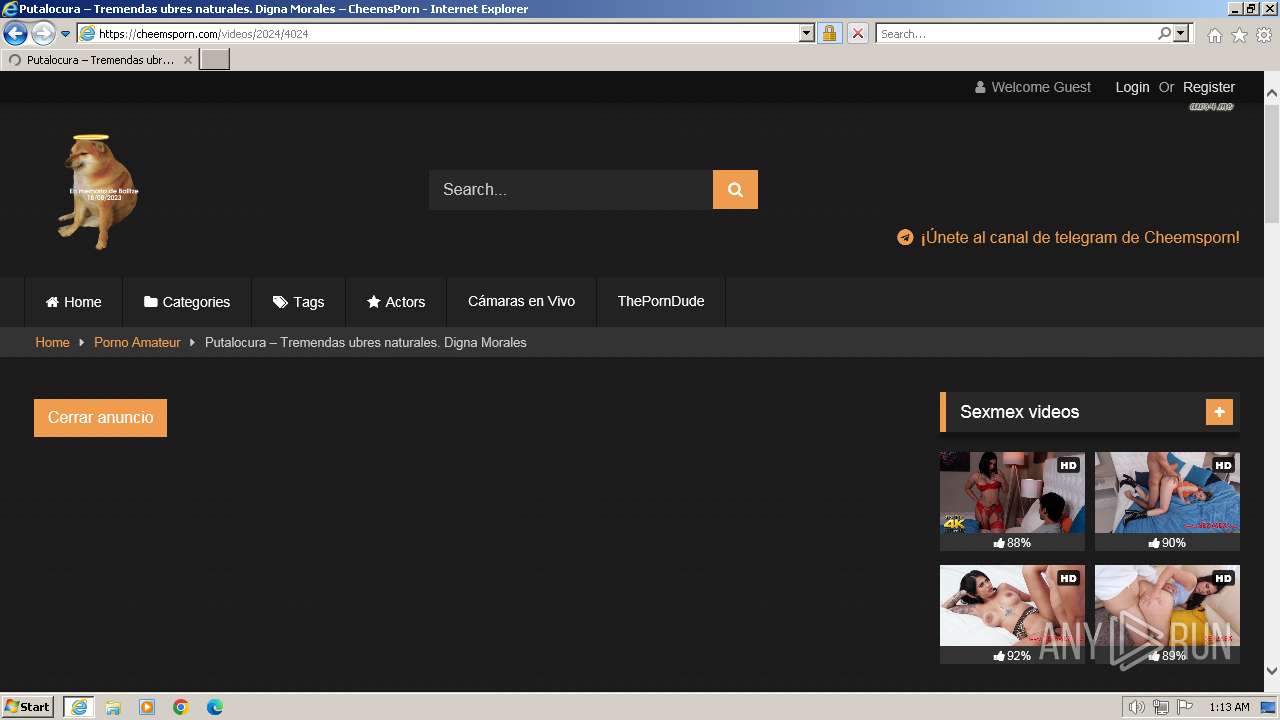Click the vertical scrollbar thumb
The height and width of the screenshot is (720, 1280).
pos(1272,163)
